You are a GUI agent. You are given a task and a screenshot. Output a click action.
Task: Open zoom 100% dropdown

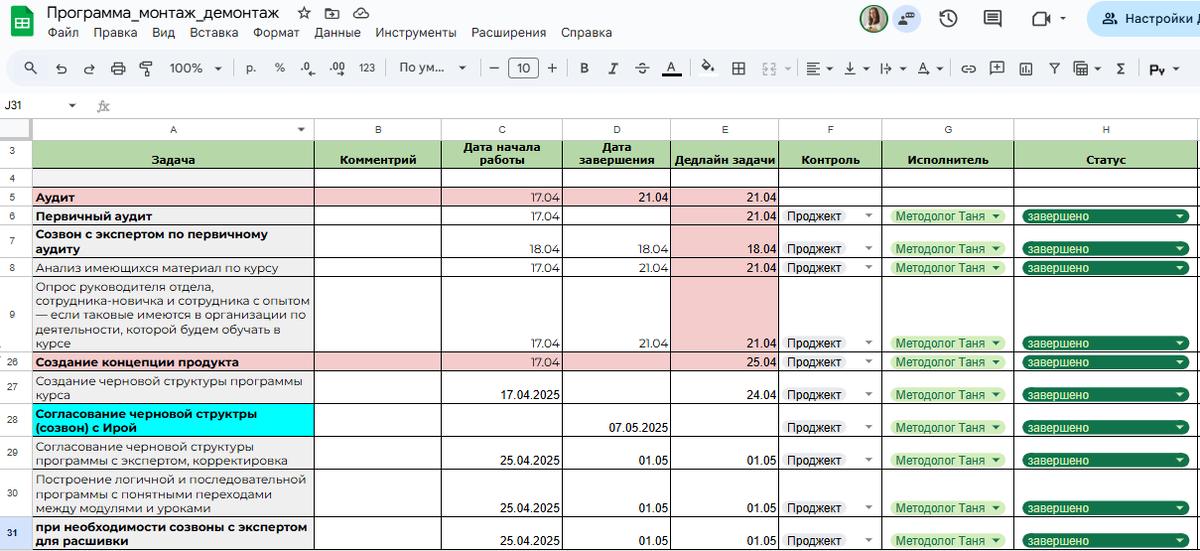pyautogui.click(x=195, y=68)
